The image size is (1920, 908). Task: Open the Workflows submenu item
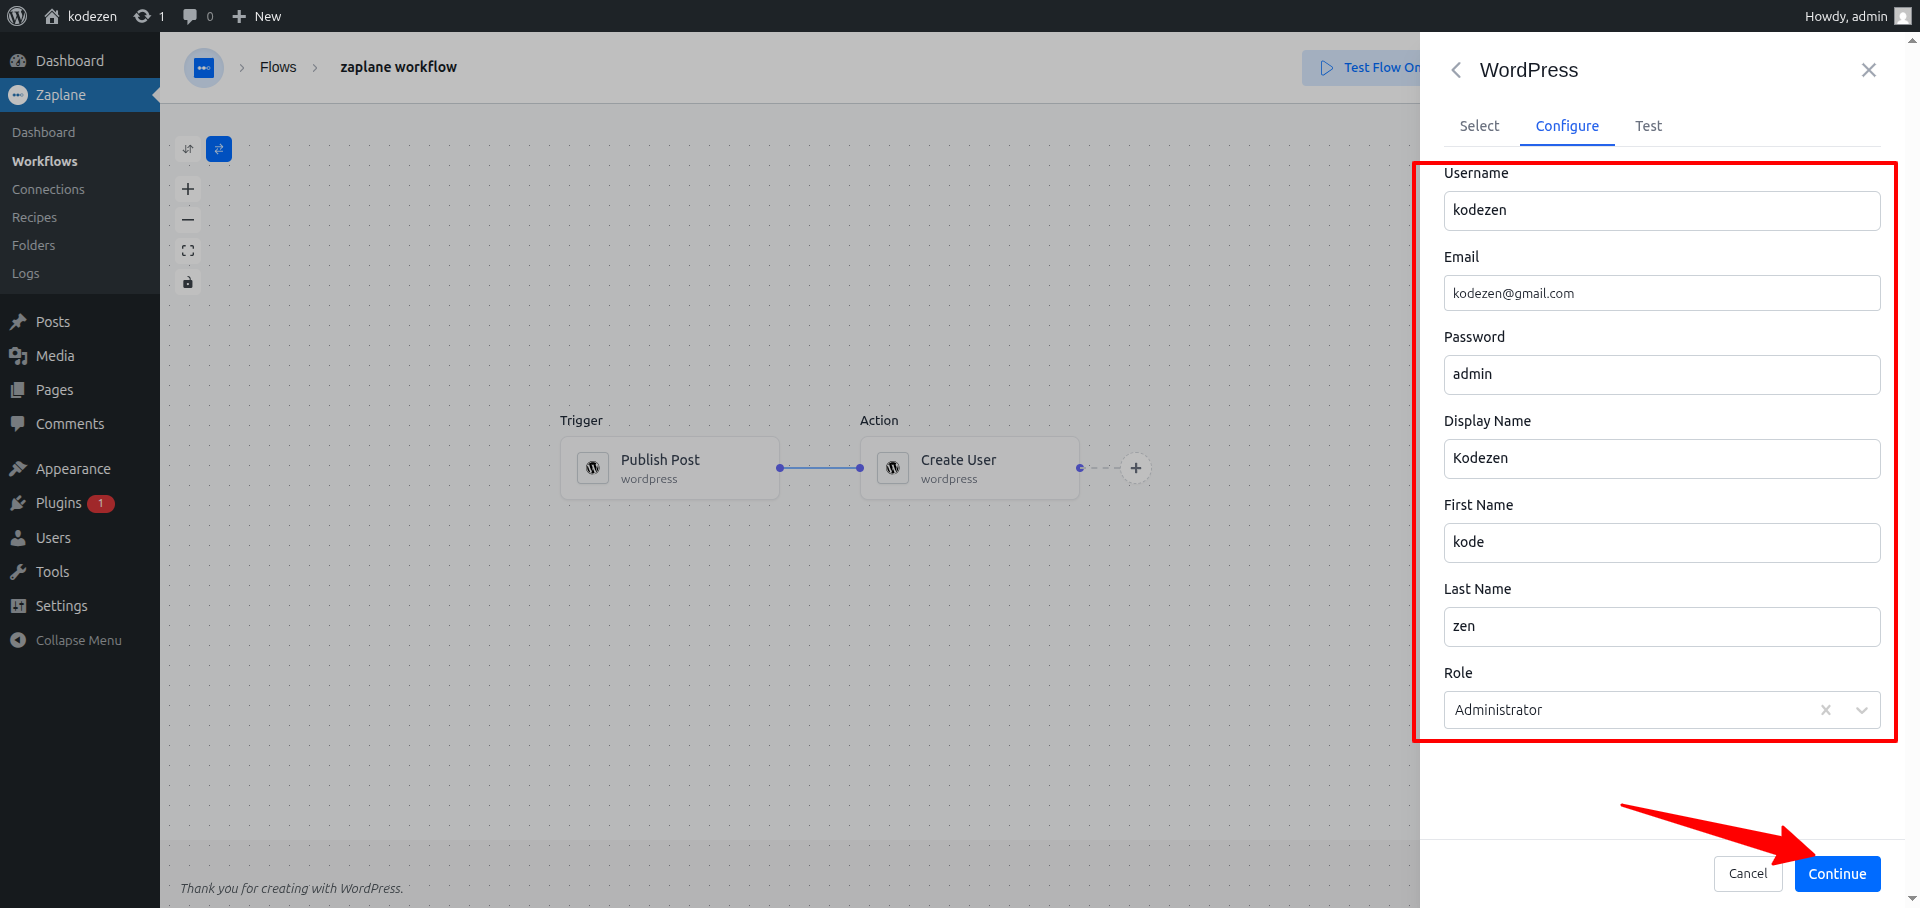[x=44, y=161]
